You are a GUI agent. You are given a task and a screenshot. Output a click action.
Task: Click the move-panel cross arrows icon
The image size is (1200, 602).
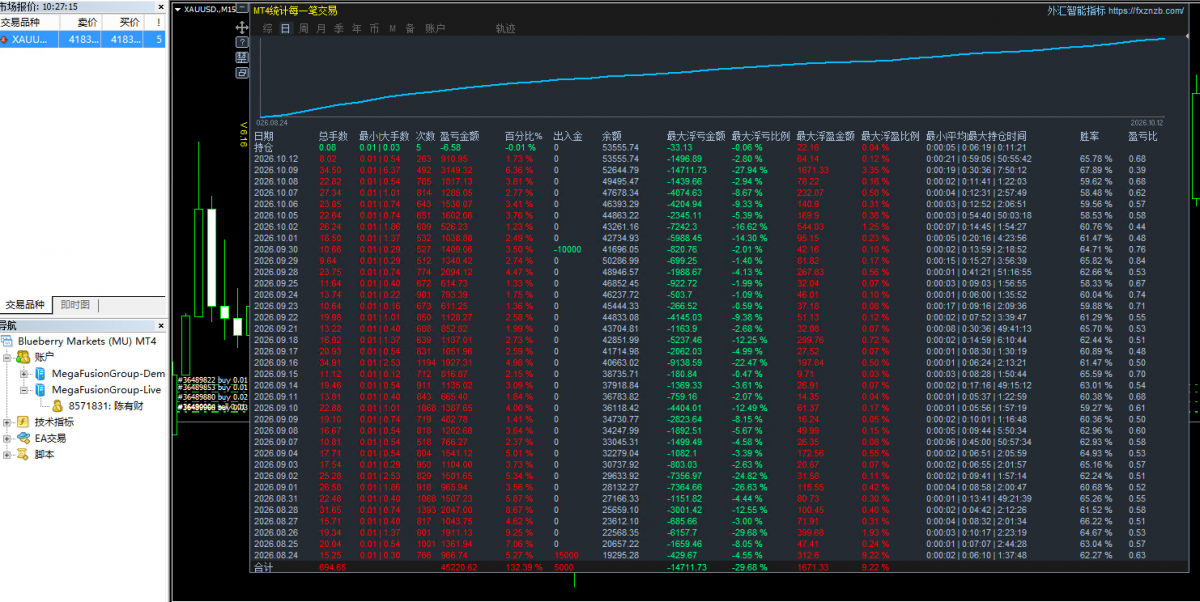pos(242,27)
